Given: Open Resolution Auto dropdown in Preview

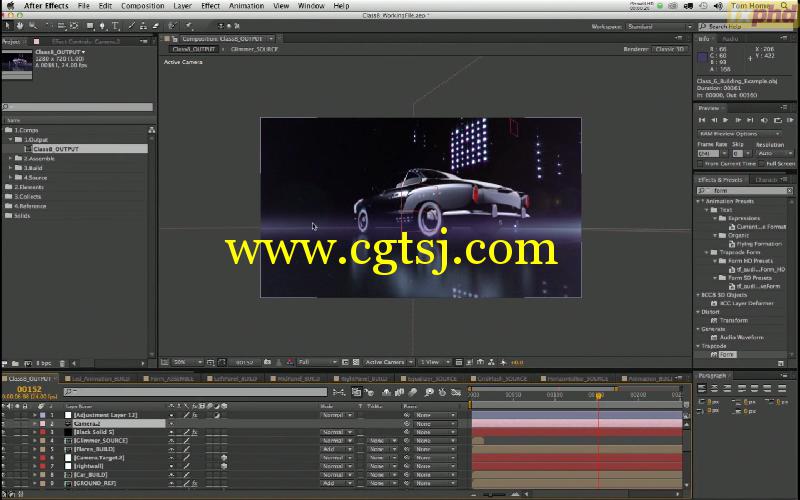Looking at the screenshot, I should point(774,153).
